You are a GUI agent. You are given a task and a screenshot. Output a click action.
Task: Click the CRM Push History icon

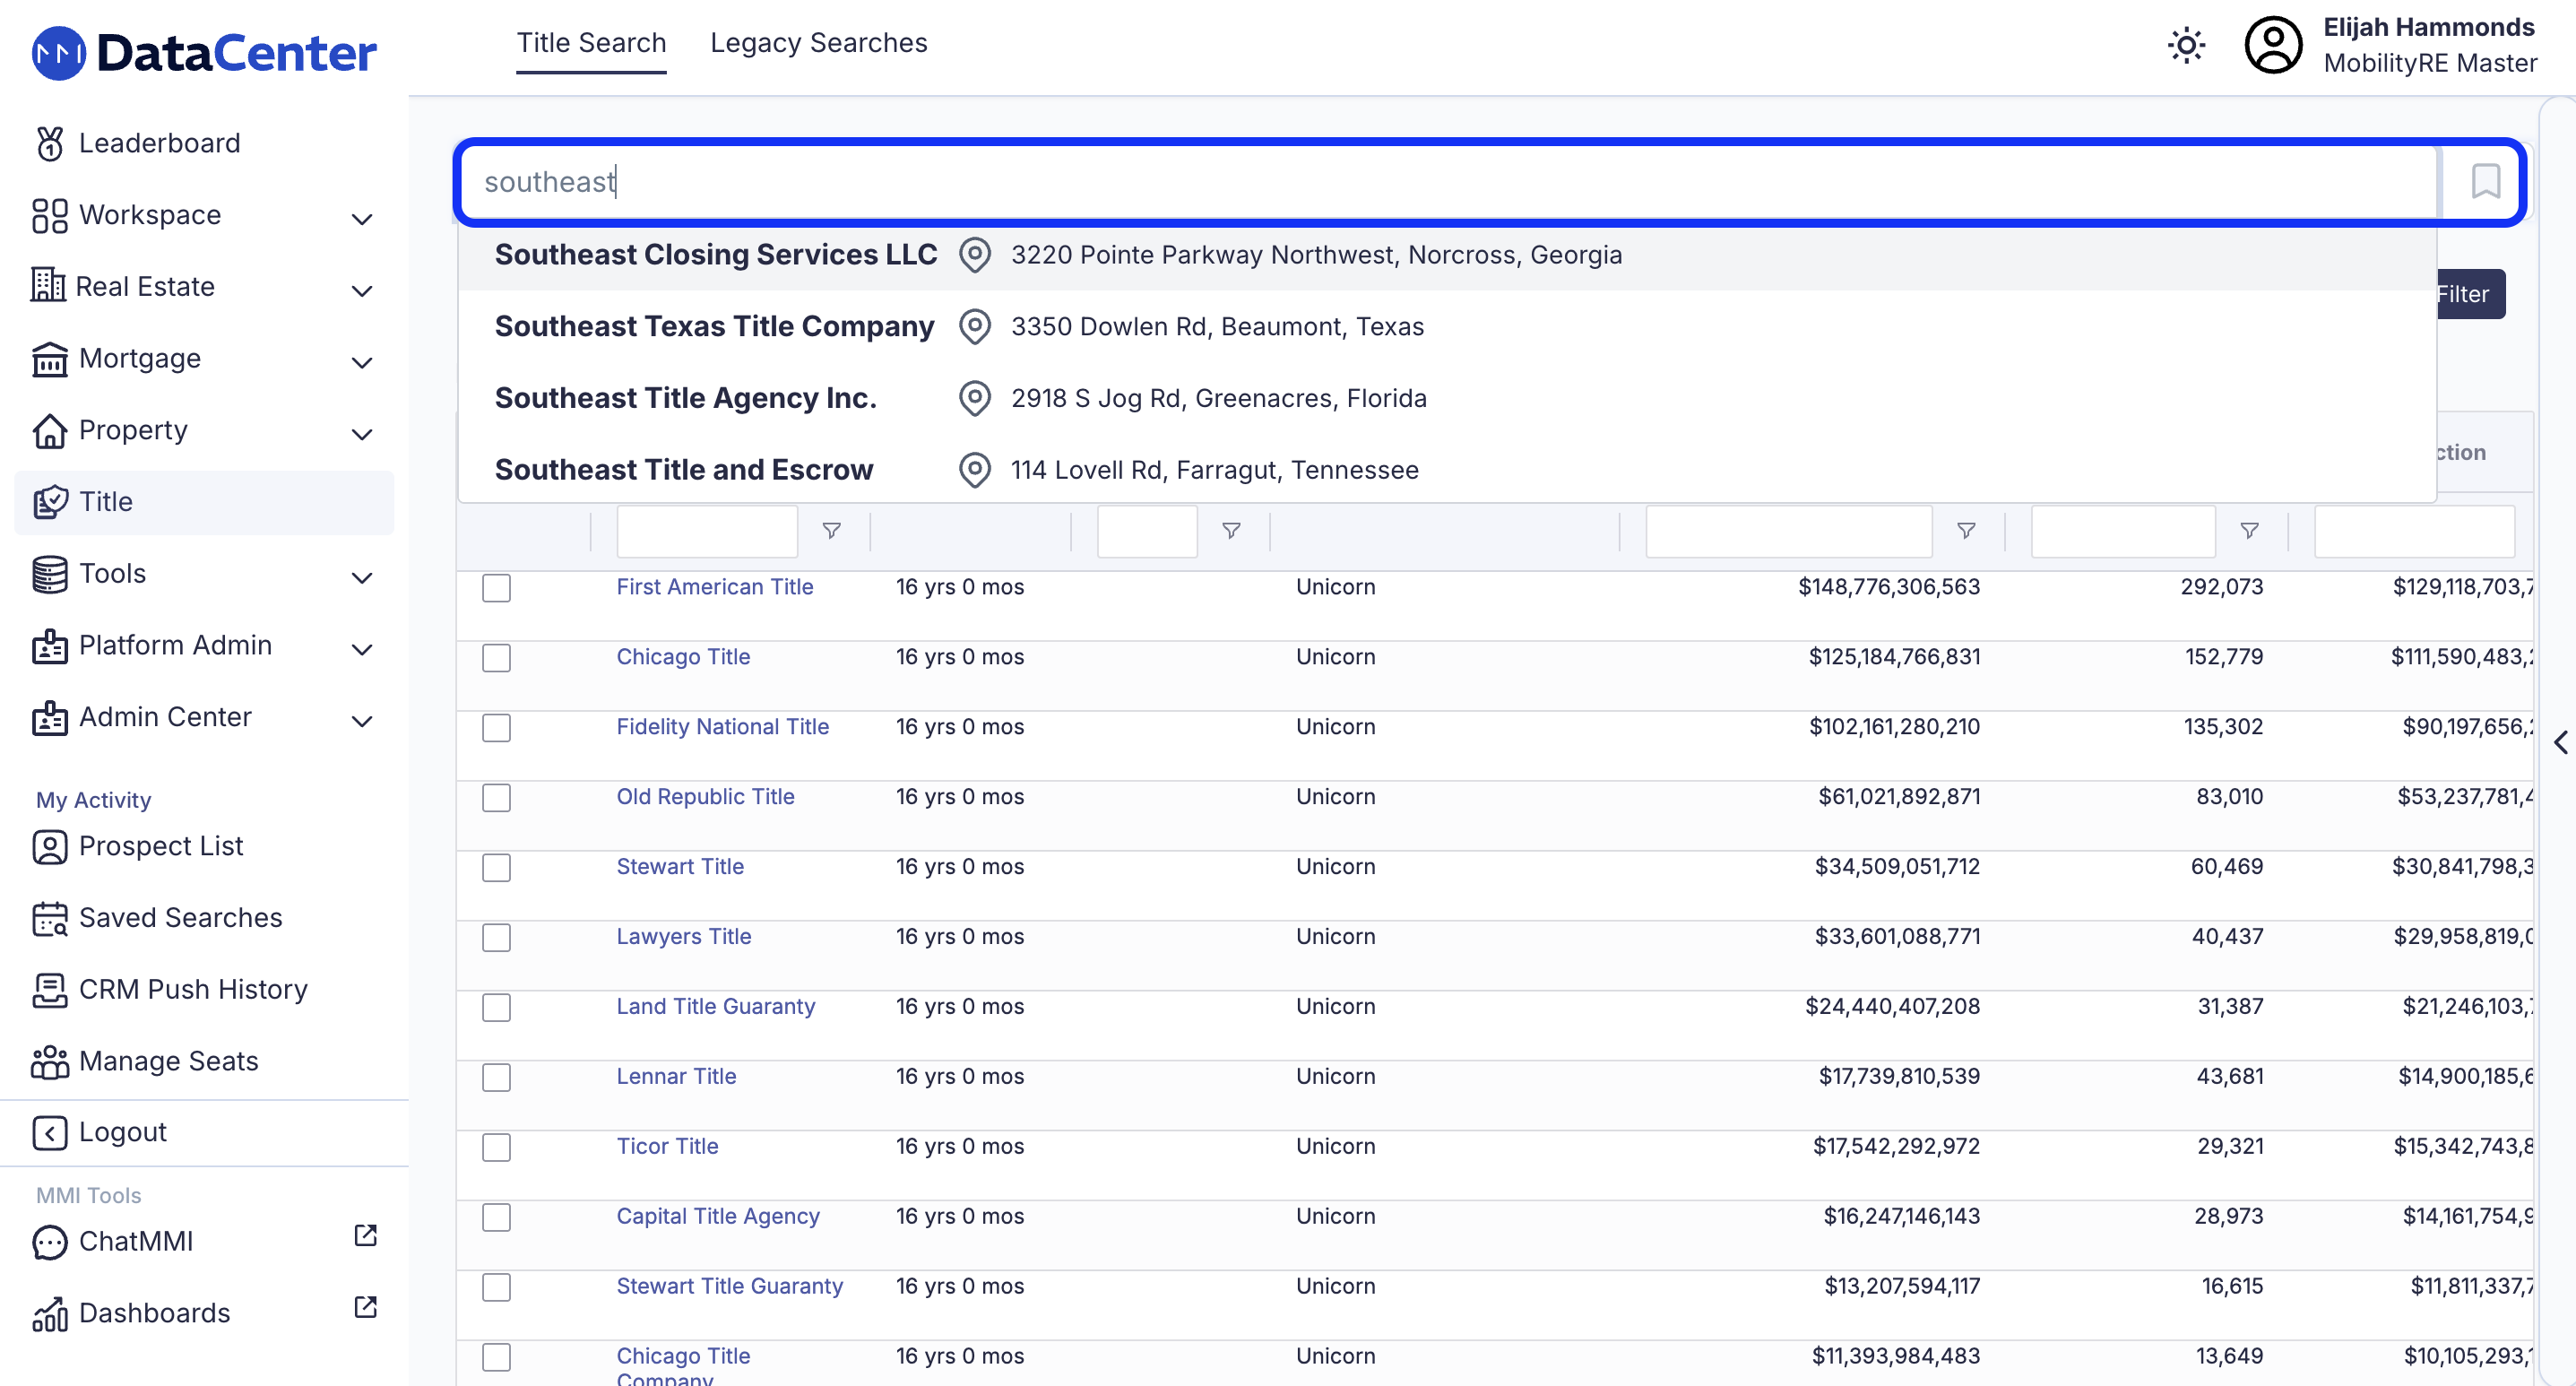click(x=49, y=990)
